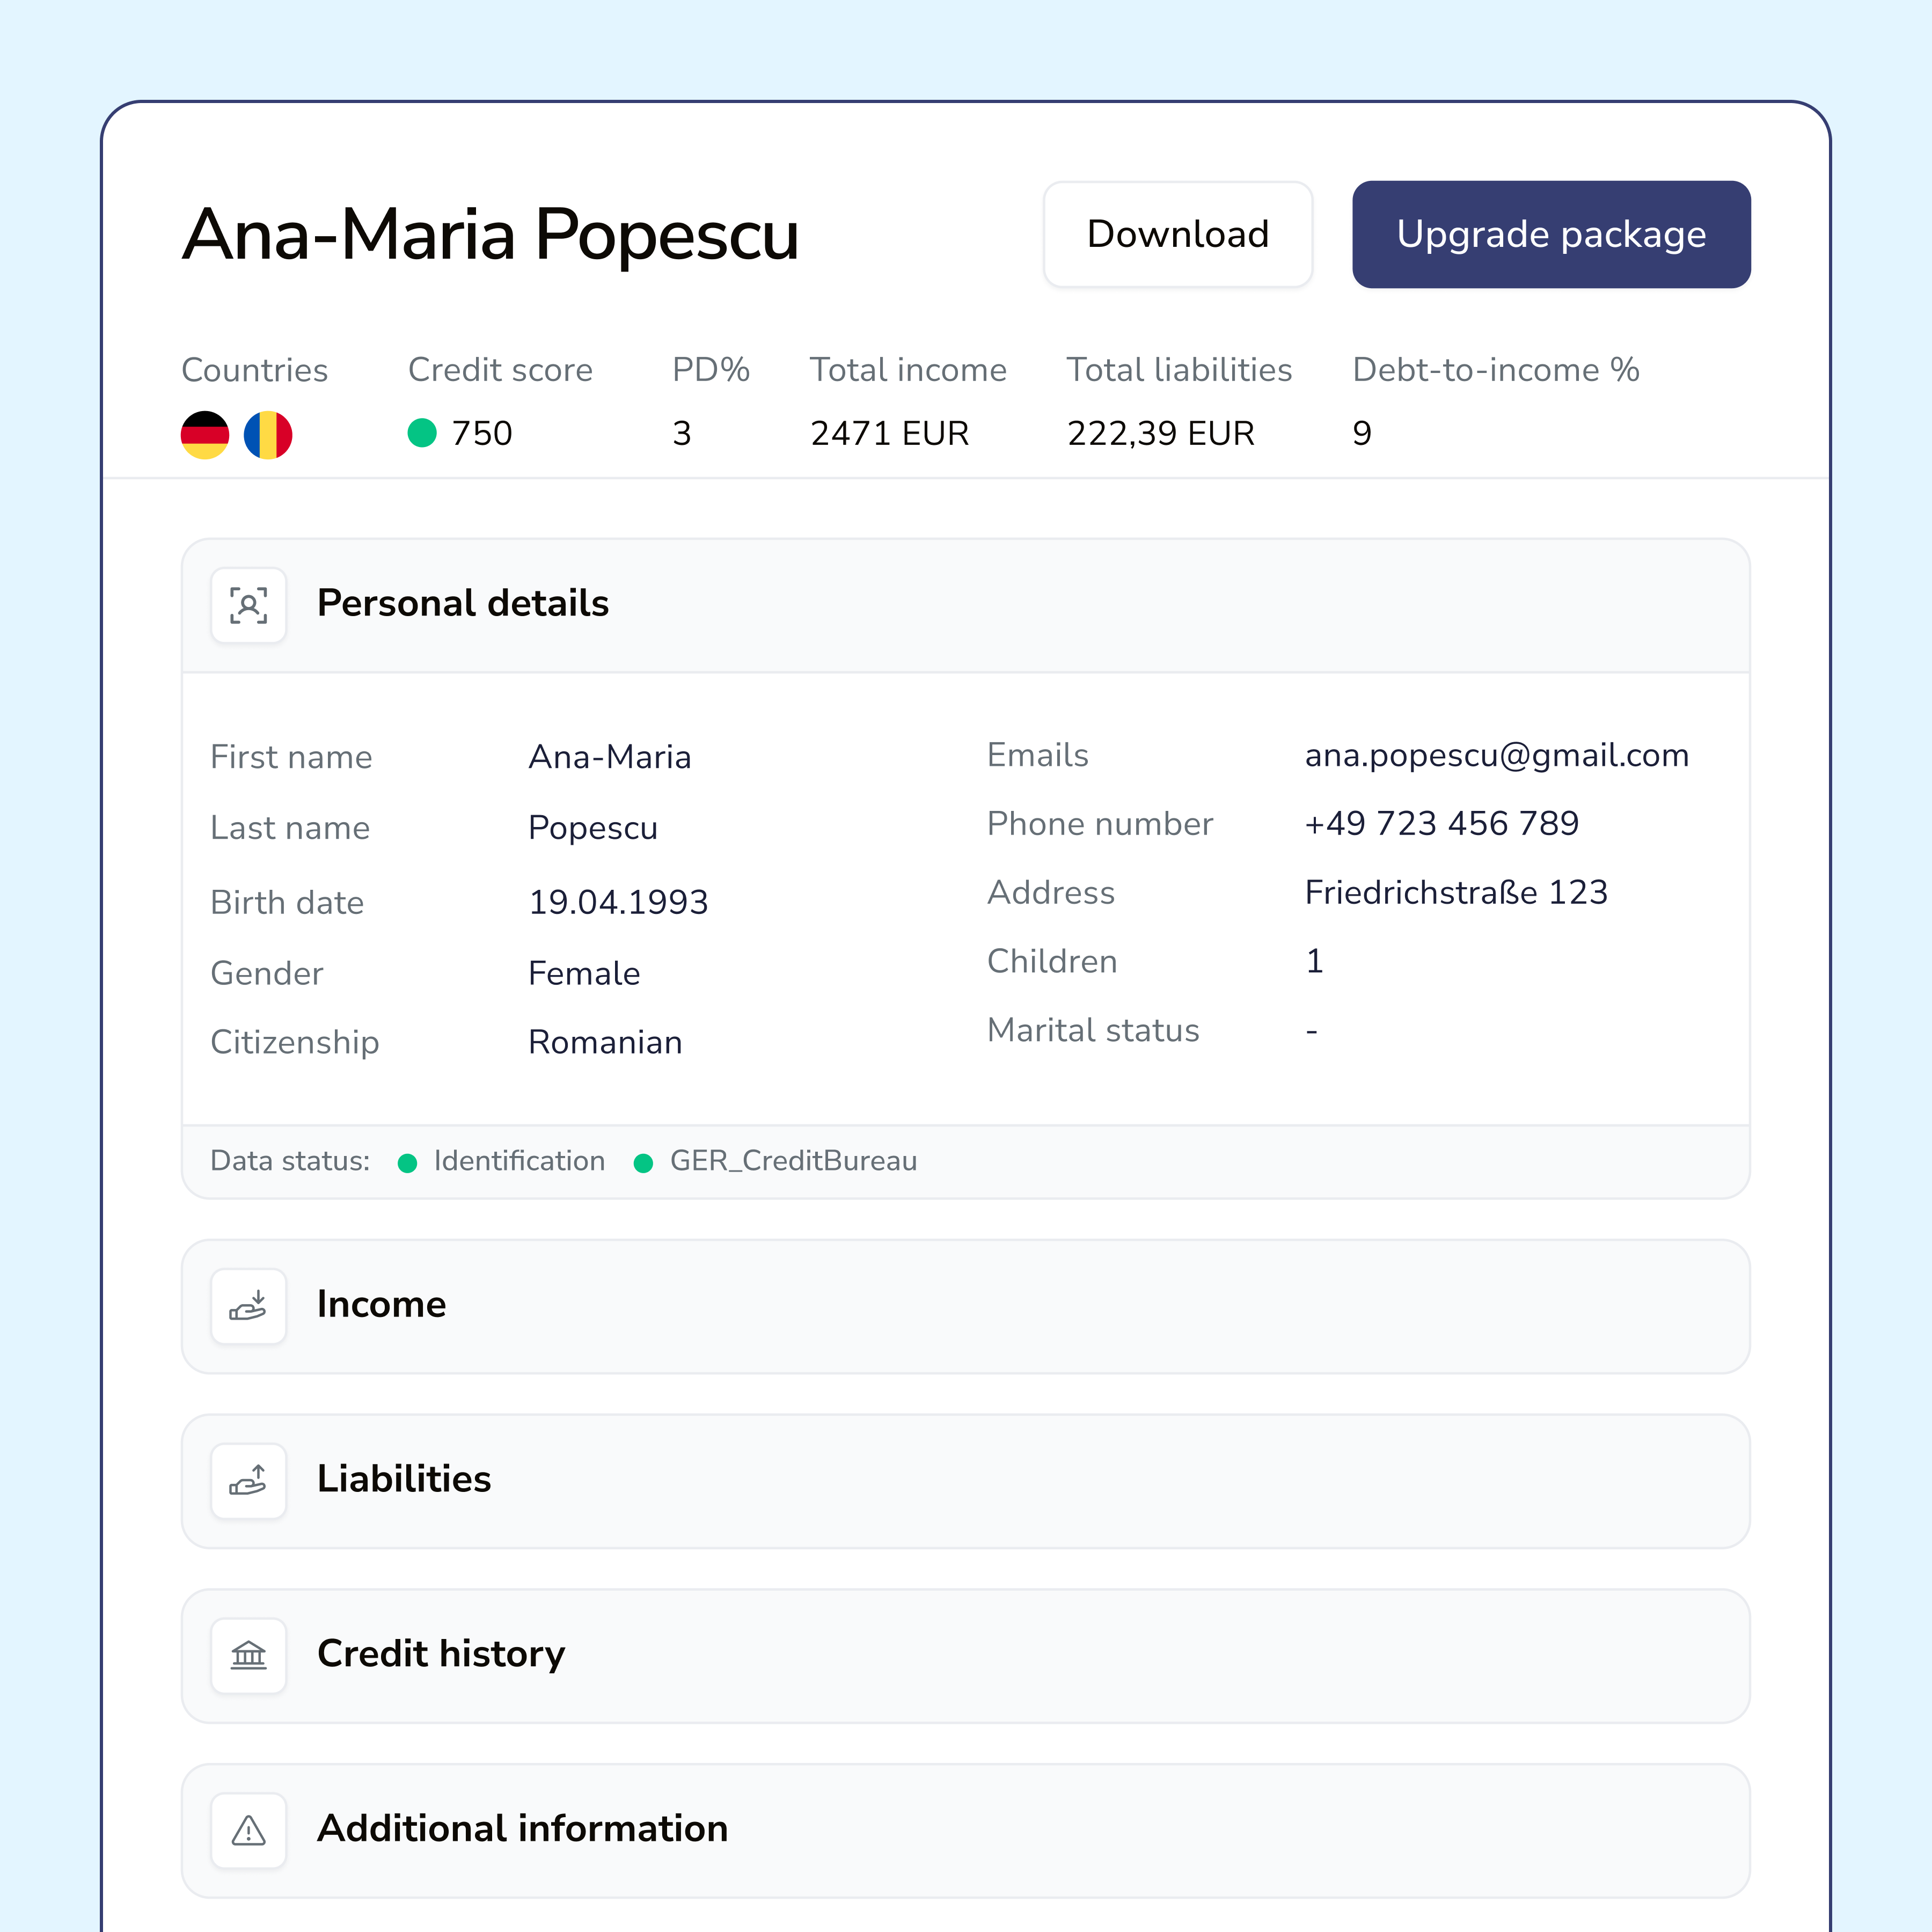Screen dimensions: 1932x1932
Task: Expand the Income section
Action: point(965,1306)
